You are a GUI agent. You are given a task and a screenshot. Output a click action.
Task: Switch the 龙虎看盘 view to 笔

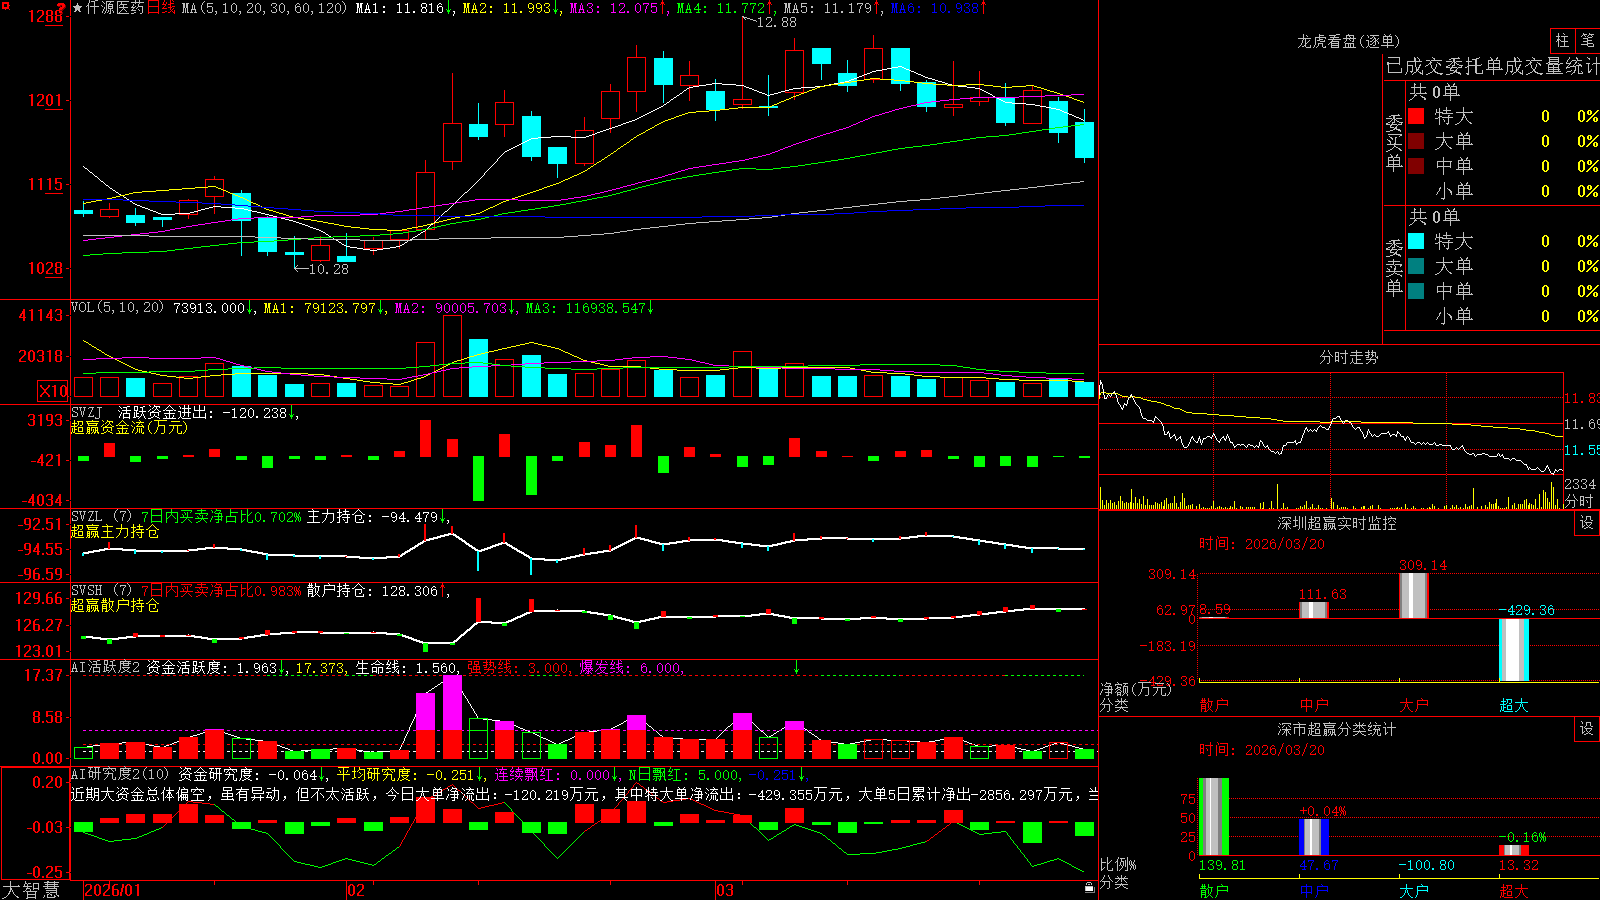tap(1588, 41)
